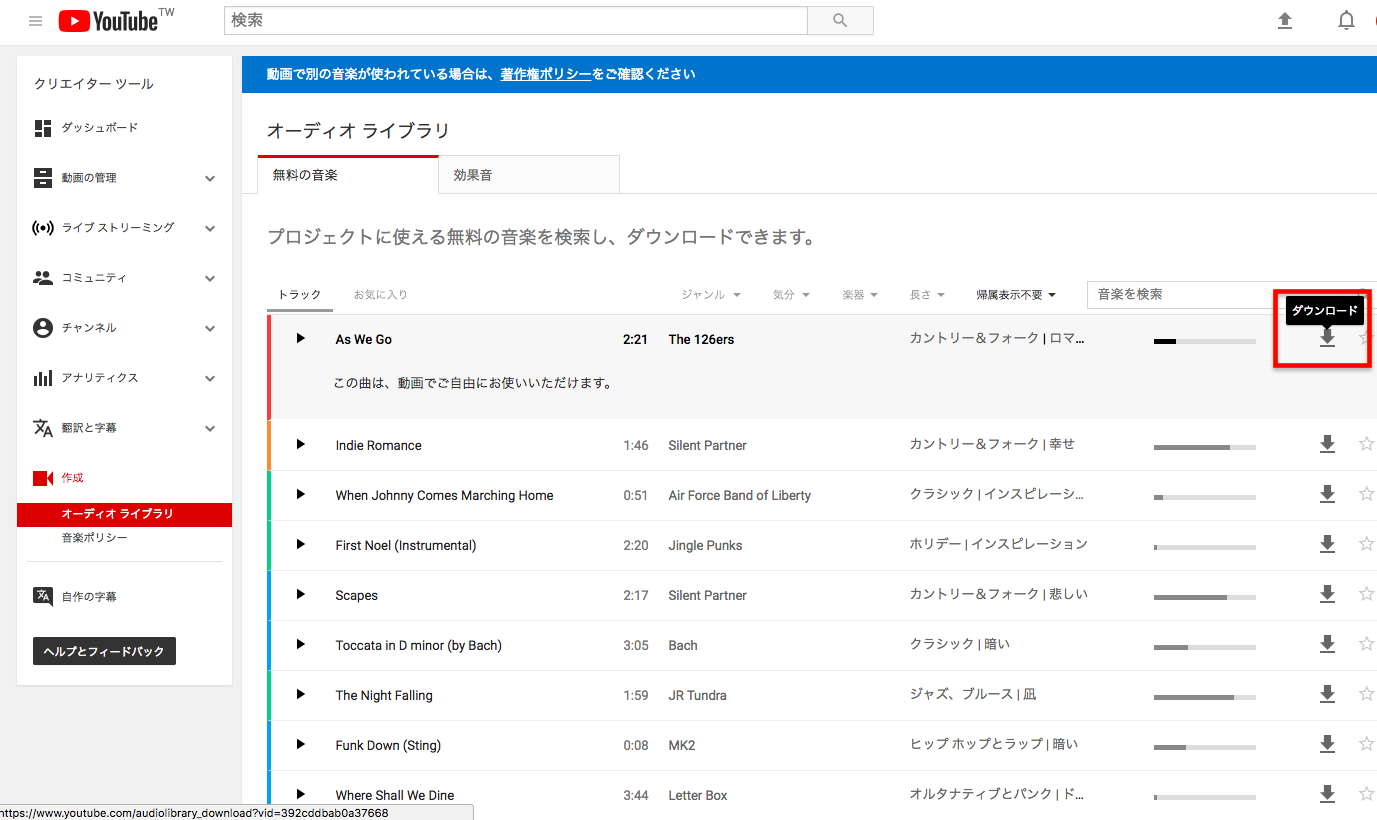Download Where Shall We Dine track
The width and height of the screenshot is (1377, 820).
click(x=1327, y=794)
